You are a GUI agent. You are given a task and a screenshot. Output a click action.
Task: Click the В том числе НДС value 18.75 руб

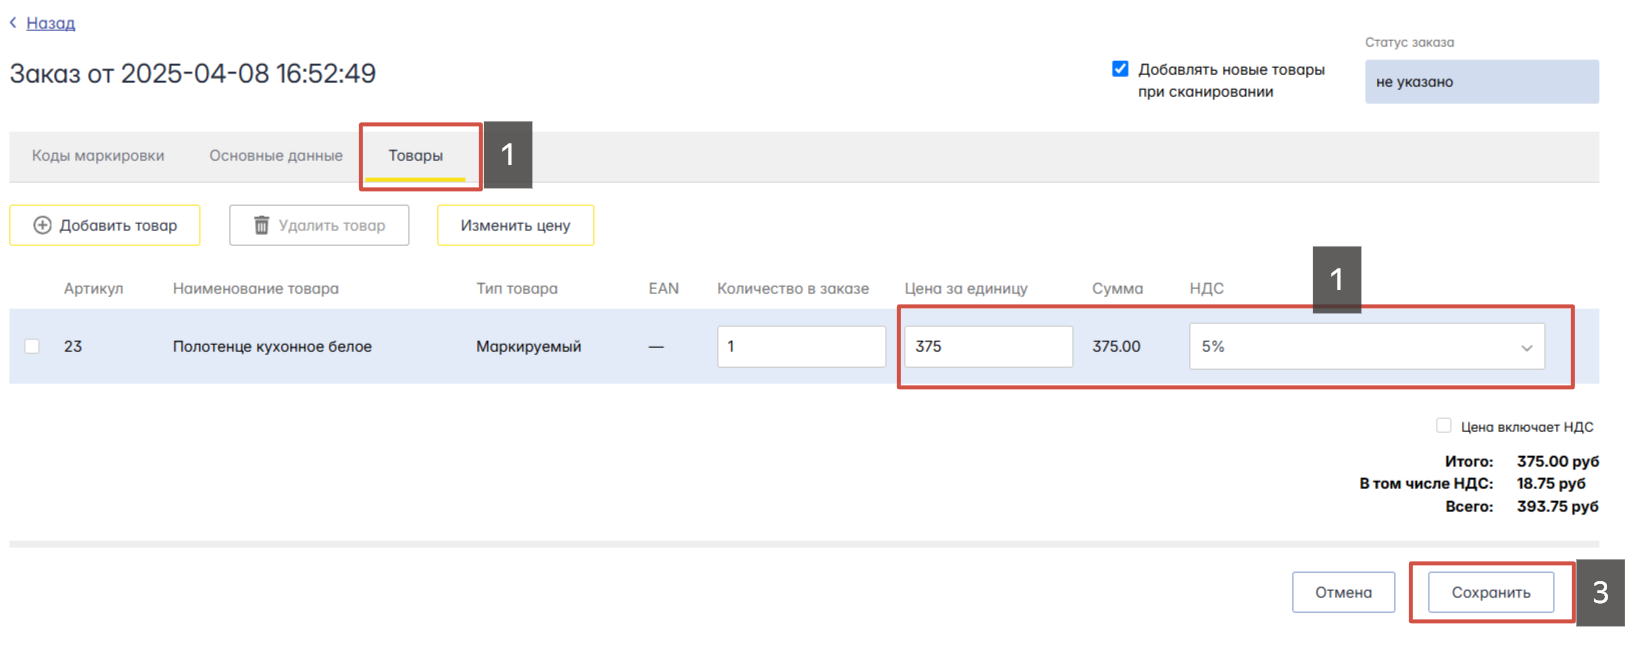coord(1551,483)
